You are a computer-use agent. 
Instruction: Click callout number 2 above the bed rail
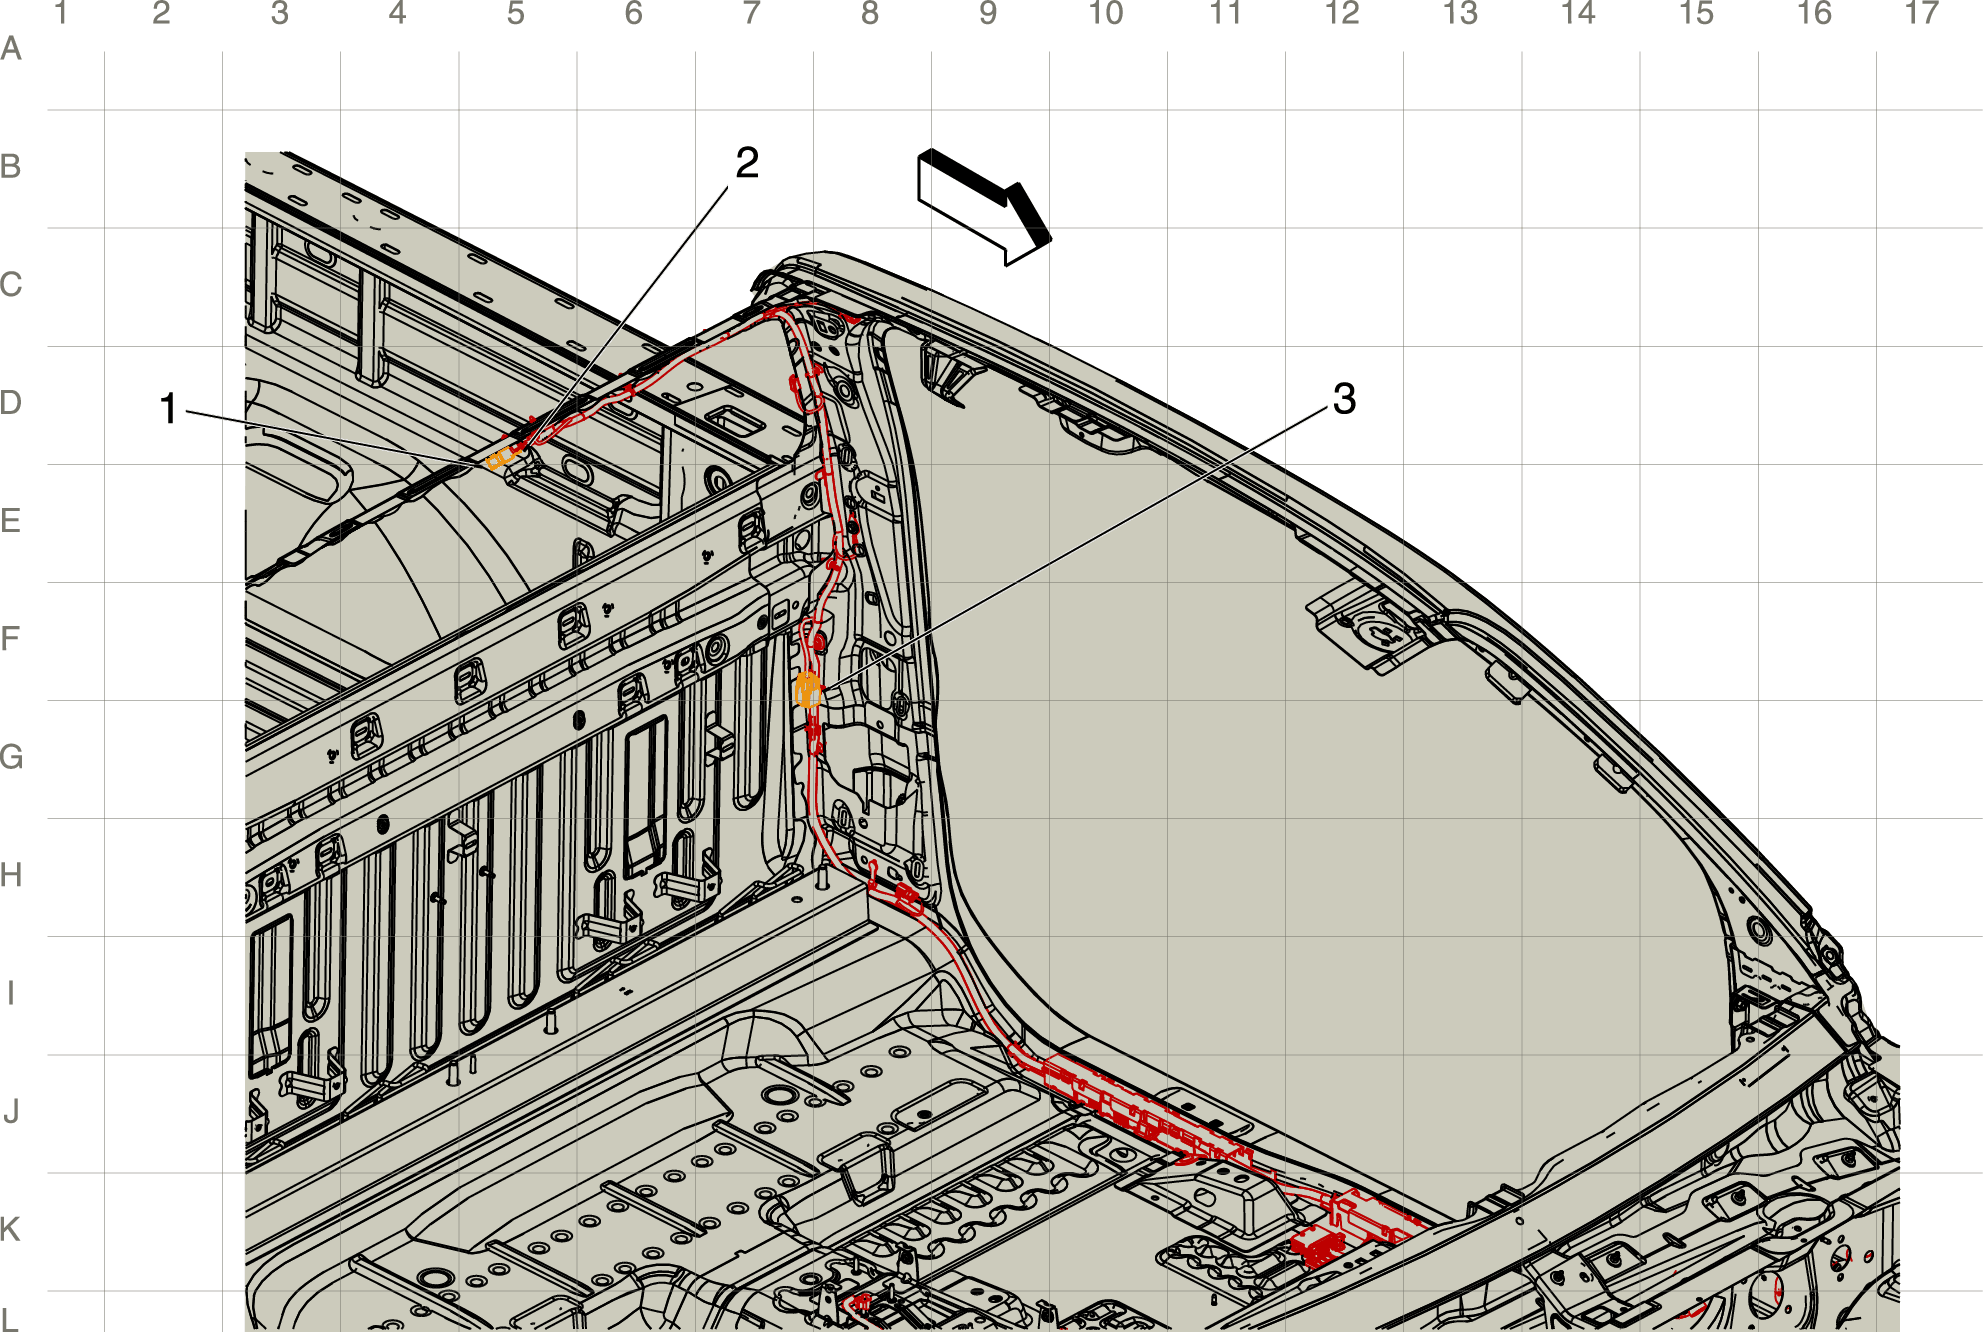747,163
